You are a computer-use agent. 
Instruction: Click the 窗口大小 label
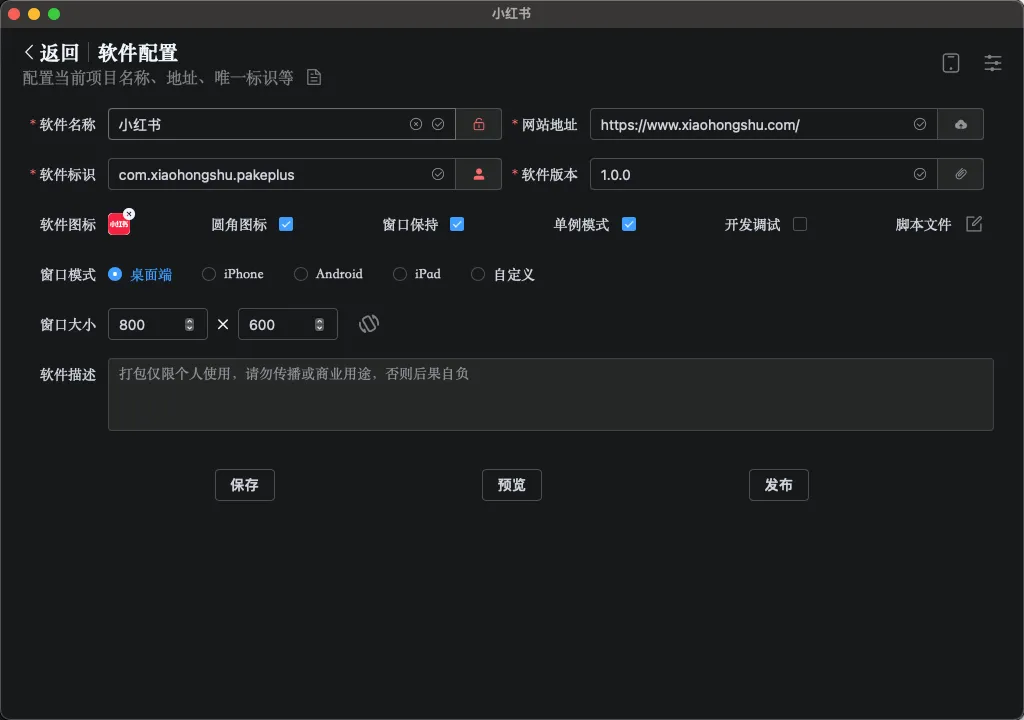click(68, 325)
